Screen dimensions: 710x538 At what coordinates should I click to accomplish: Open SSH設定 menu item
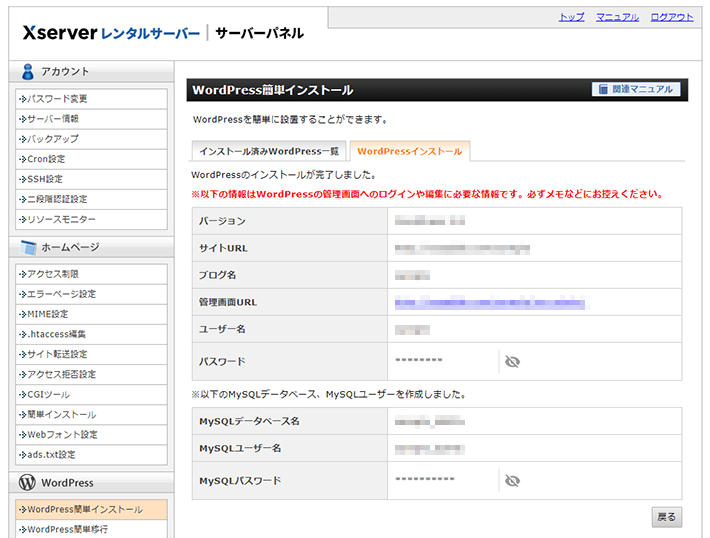click(91, 179)
